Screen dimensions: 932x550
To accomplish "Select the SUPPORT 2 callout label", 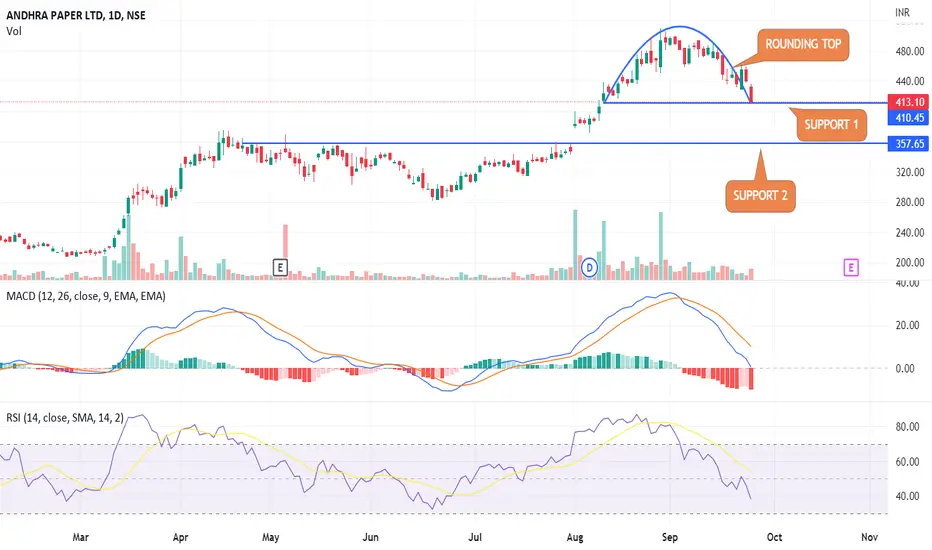I will pyautogui.click(x=760, y=196).
